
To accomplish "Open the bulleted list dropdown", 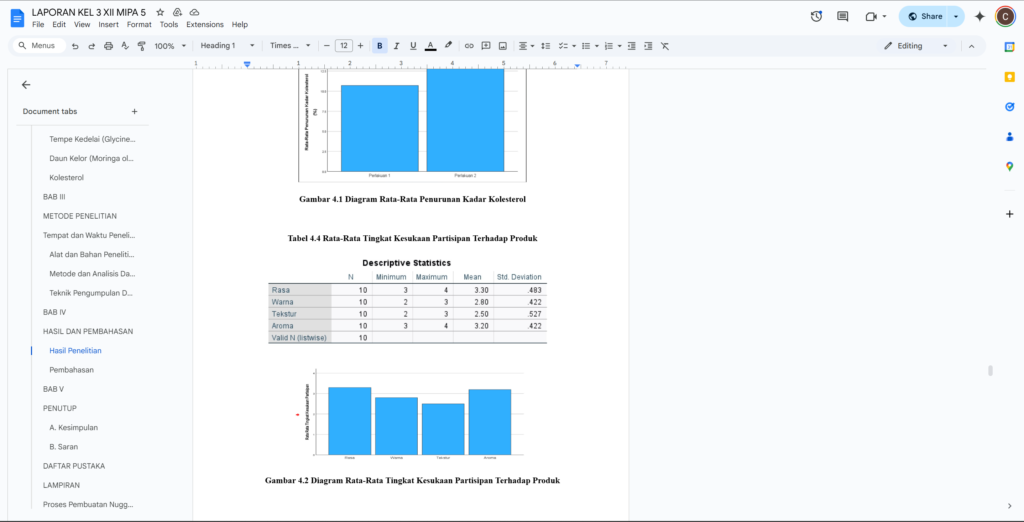I will point(589,46).
